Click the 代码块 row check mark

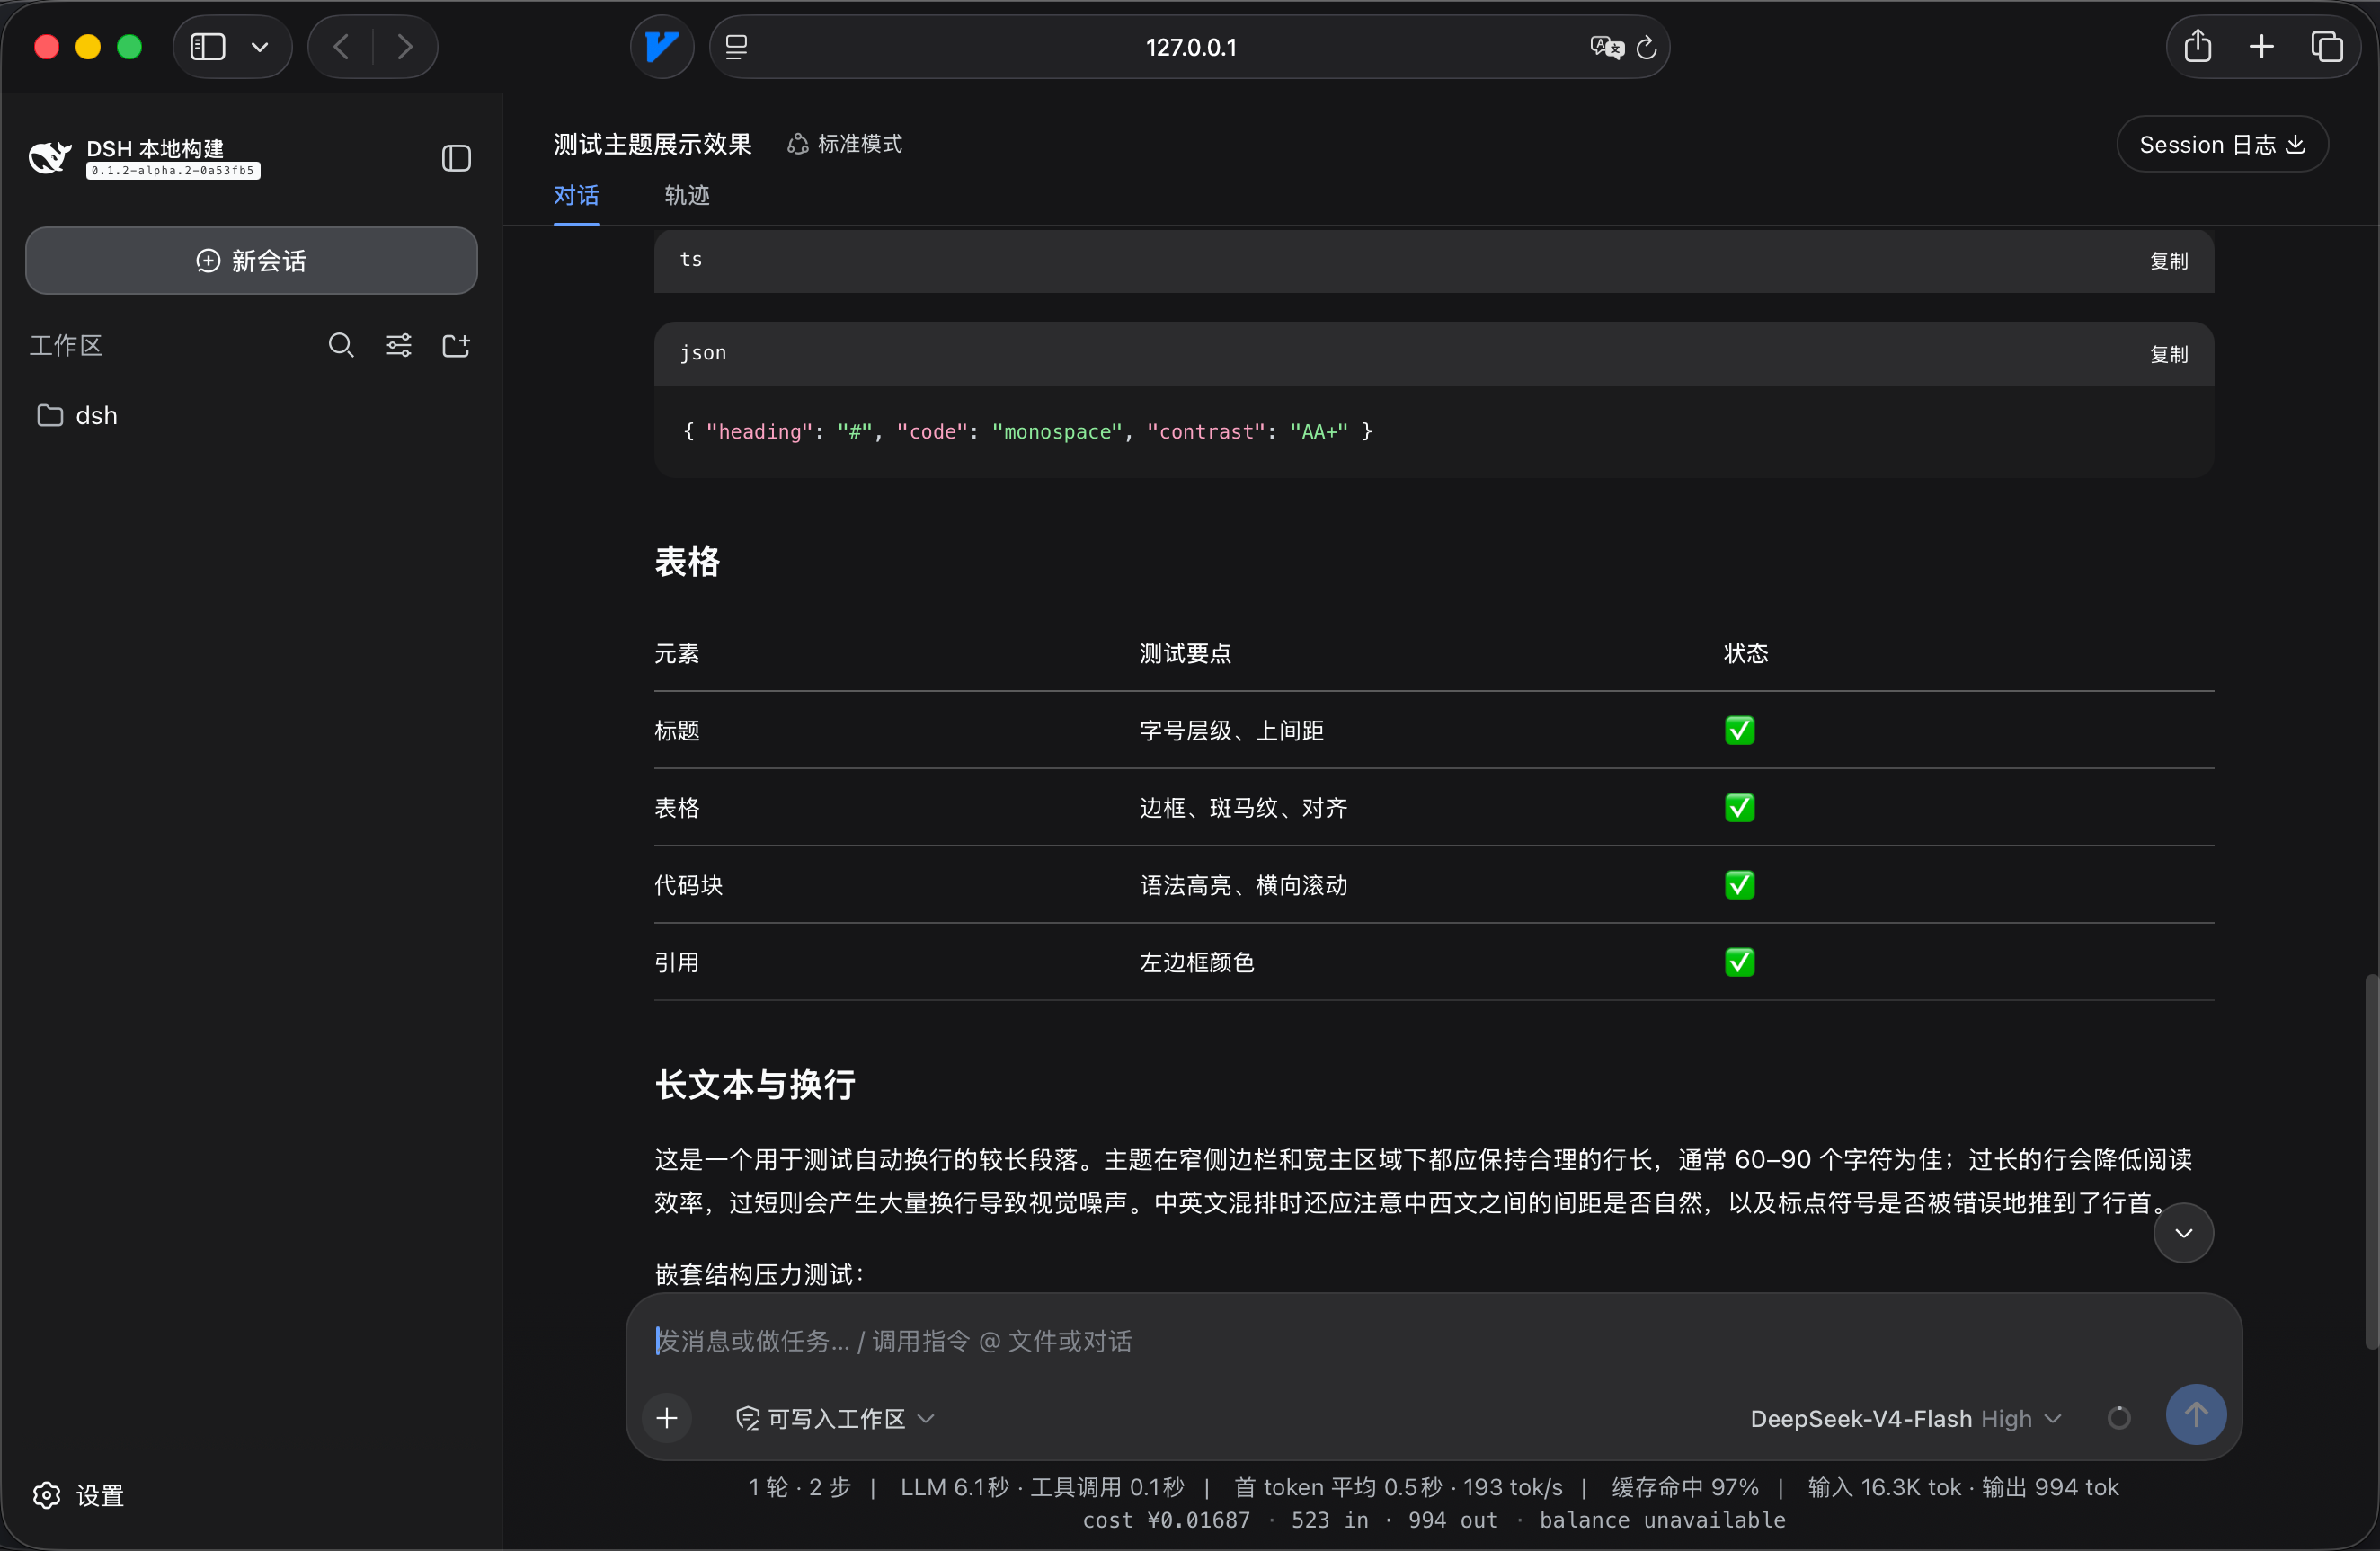(x=1740, y=885)
